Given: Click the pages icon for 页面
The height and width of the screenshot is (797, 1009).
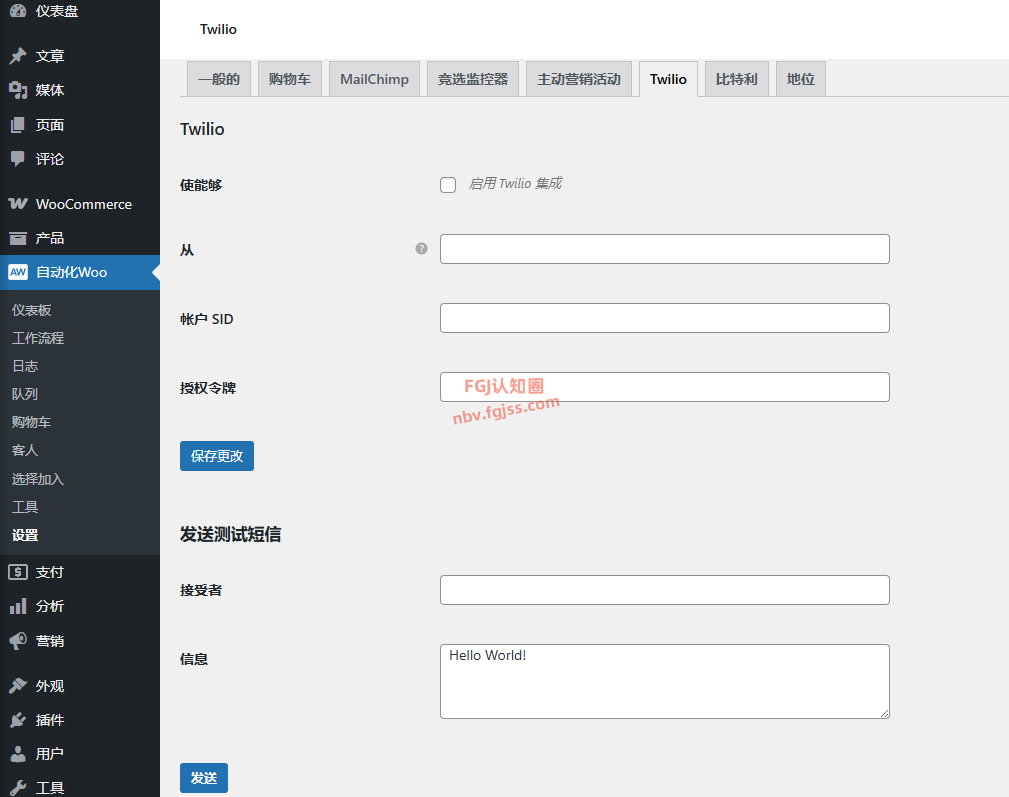Looking at the screenshot, I should [x=18, y=125].
